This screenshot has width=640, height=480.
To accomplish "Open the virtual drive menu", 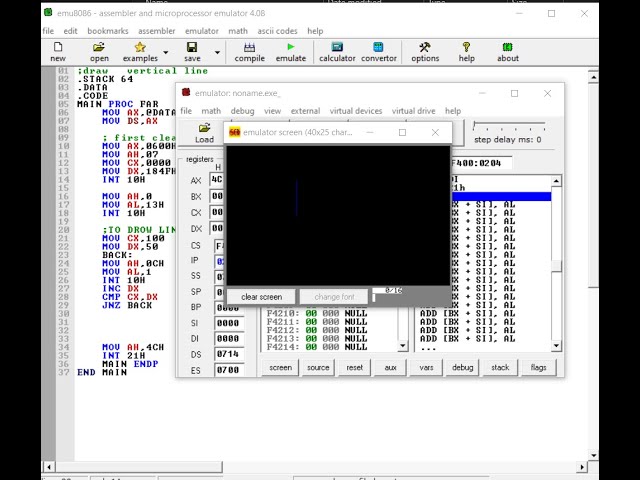I will click(413, 111).
